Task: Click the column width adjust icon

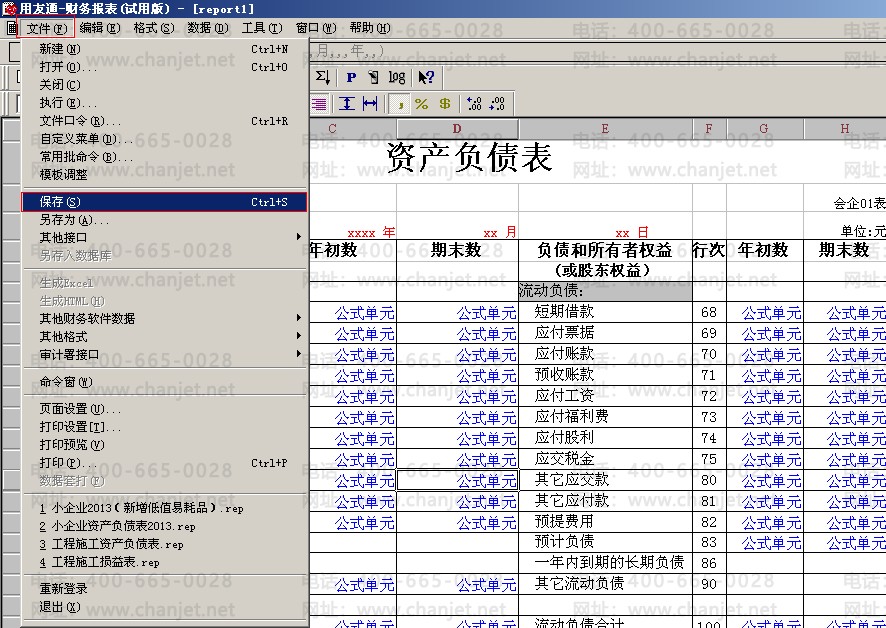Action: (370, 104)
